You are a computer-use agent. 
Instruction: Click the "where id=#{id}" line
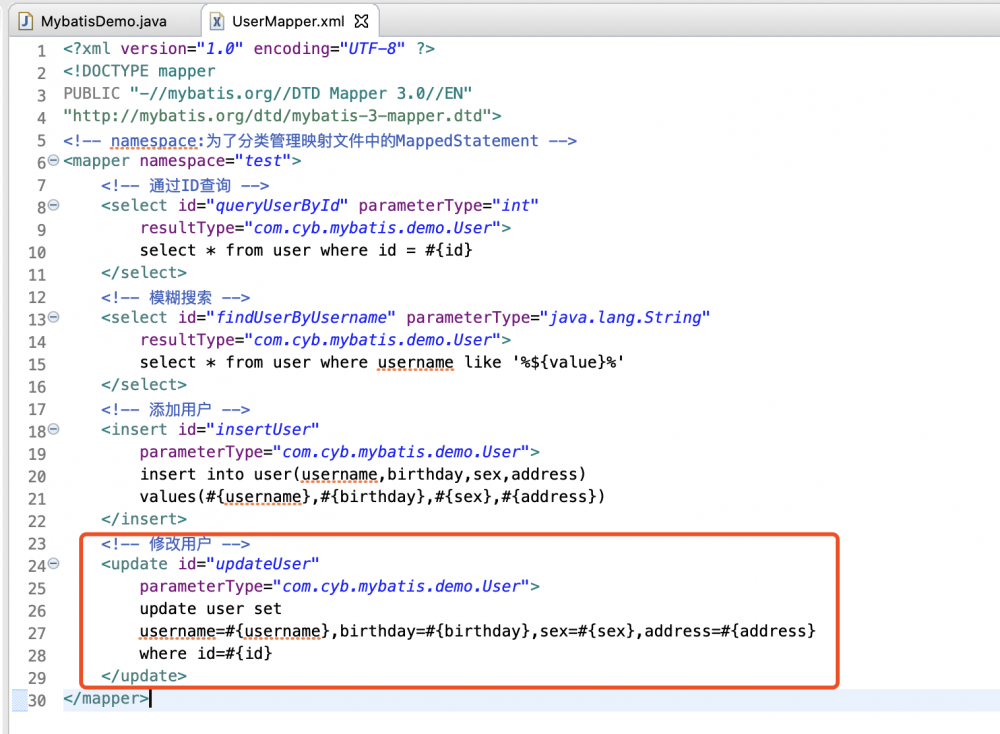(206, 654)
